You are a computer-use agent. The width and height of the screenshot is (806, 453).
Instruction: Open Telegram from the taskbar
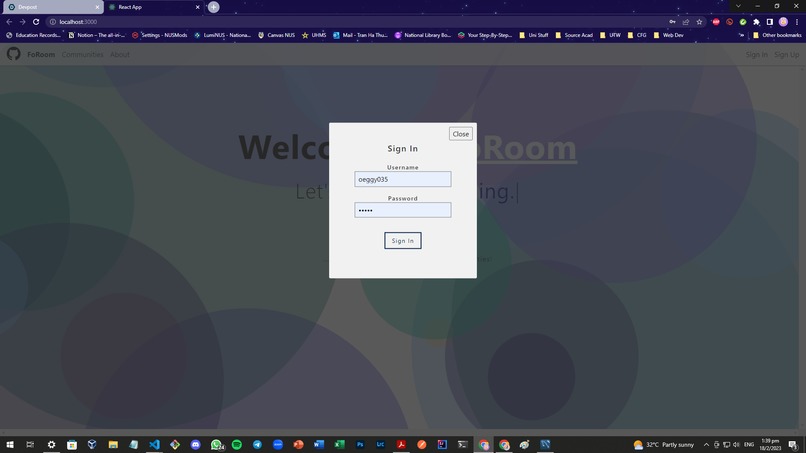[257, 444]
